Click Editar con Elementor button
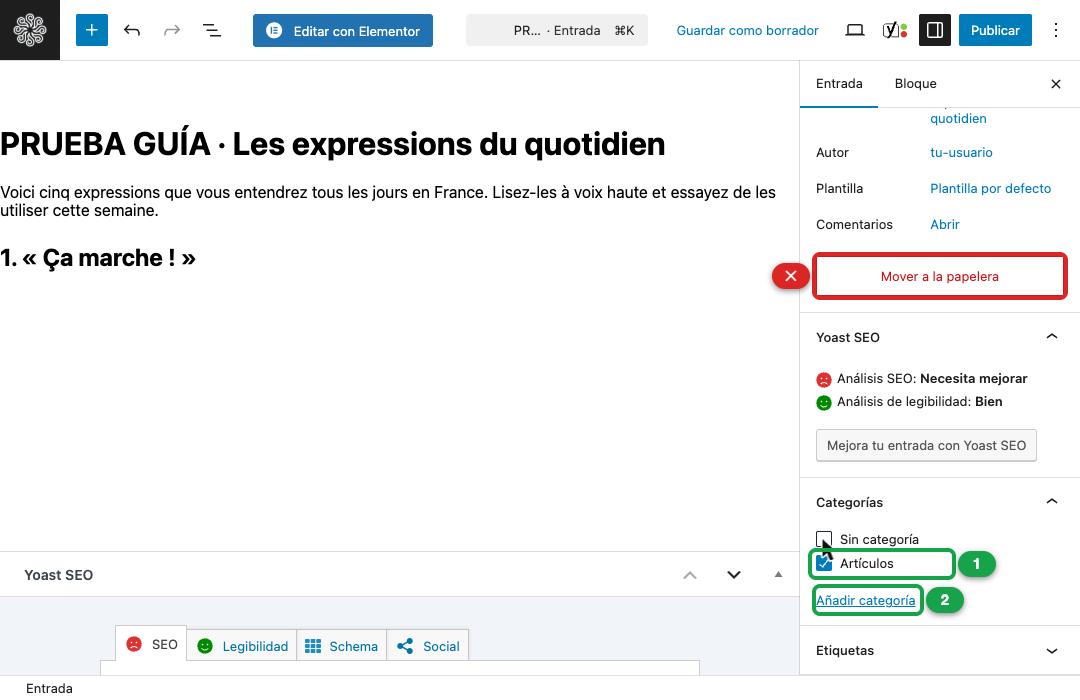Image resolution: width=1080 pixels, height=700 pixels. pyautogui.click(x=343, y=30)
